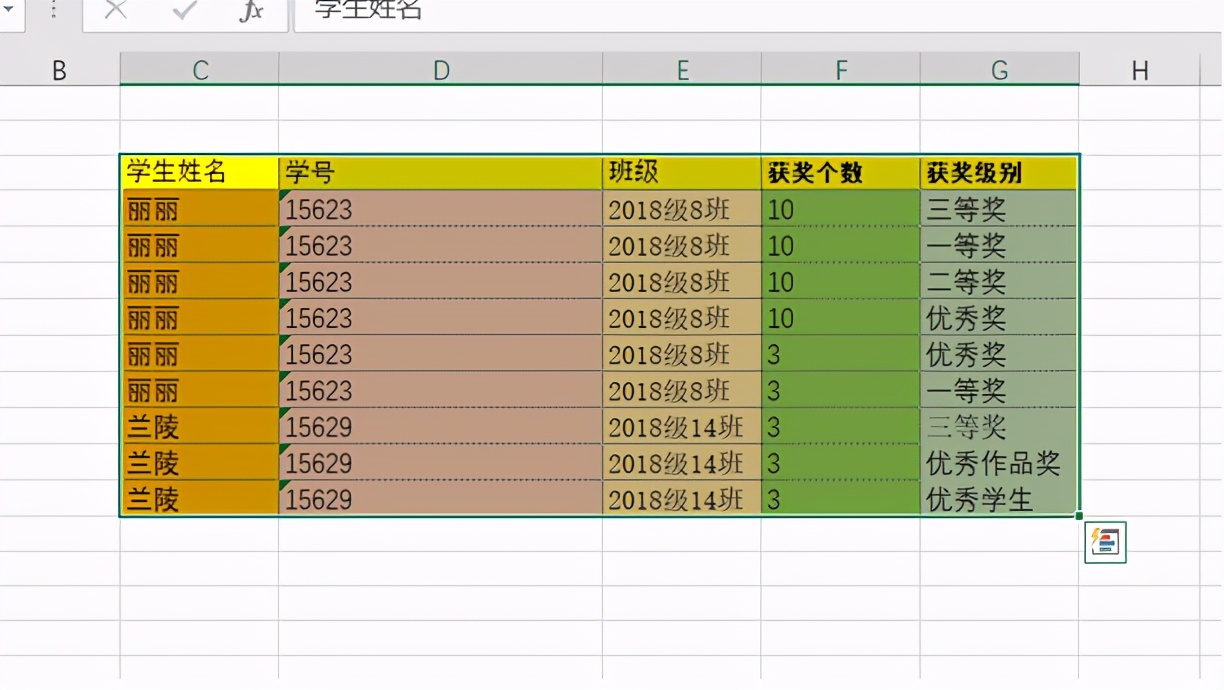Select 2018级8班 in the 二等奖 row
This screenshot has width=1224, height=690.
click(682, 281)
